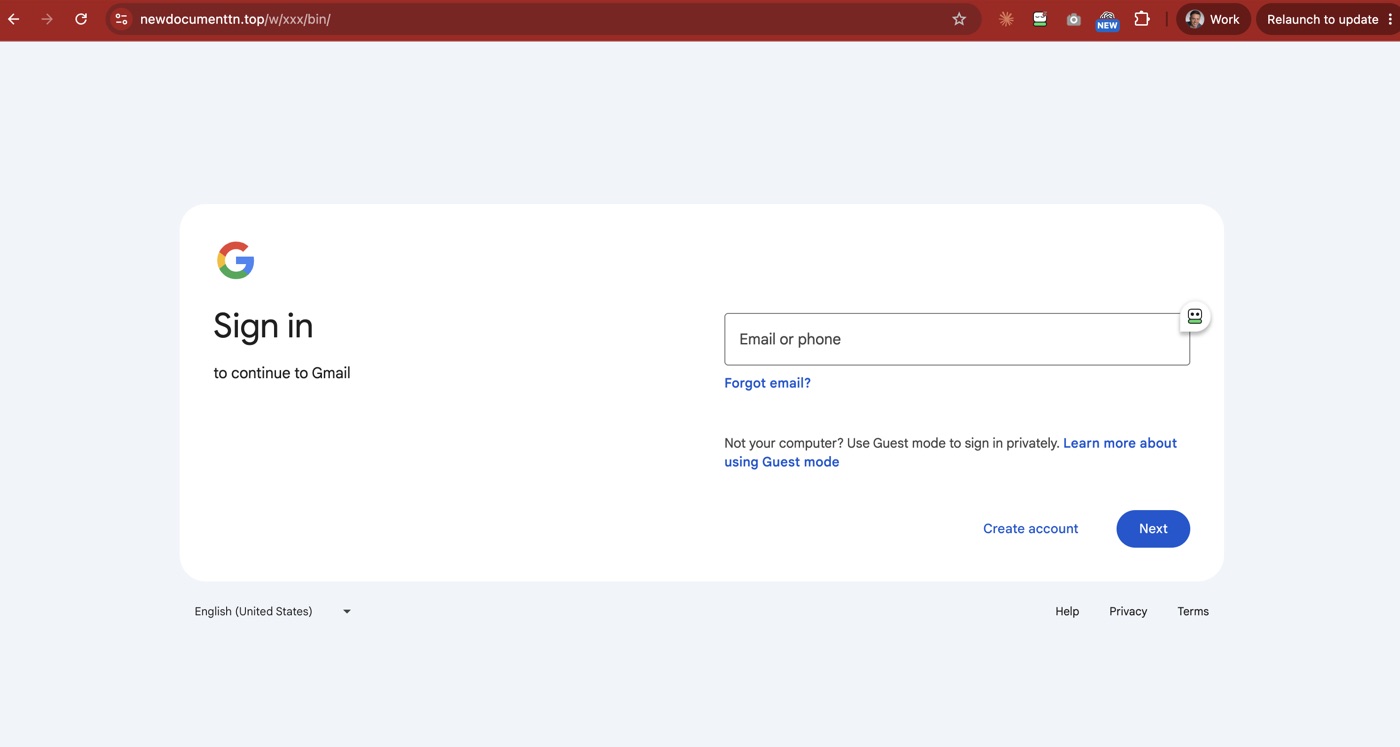Open the site information icon in address bar

coord(121,19)
